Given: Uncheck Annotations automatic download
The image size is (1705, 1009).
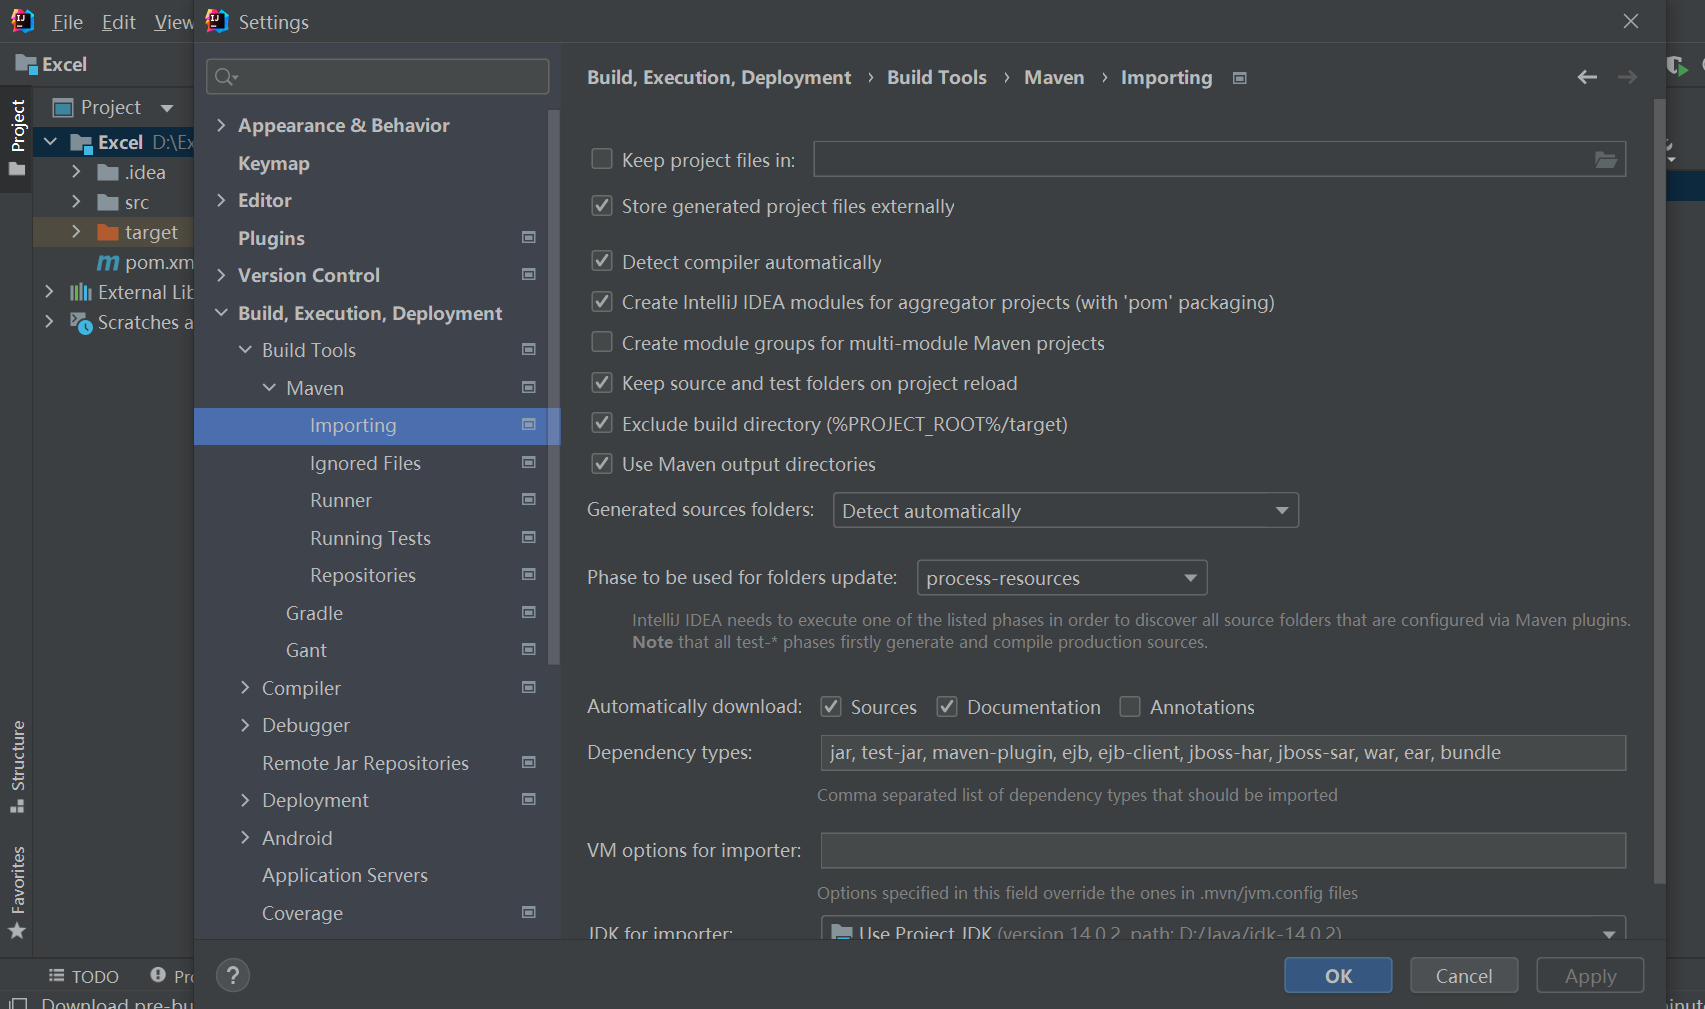Looking at the screenshot, I should point(1130,706).
